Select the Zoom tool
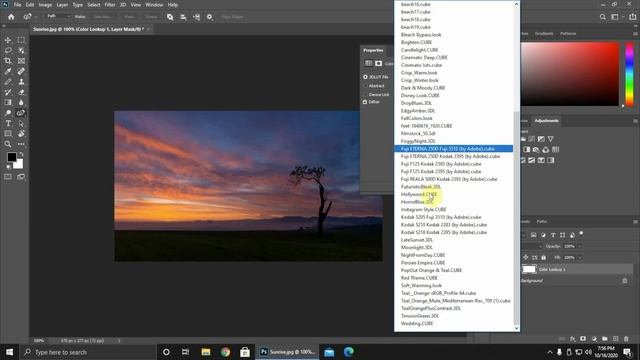 pos(8,144)
